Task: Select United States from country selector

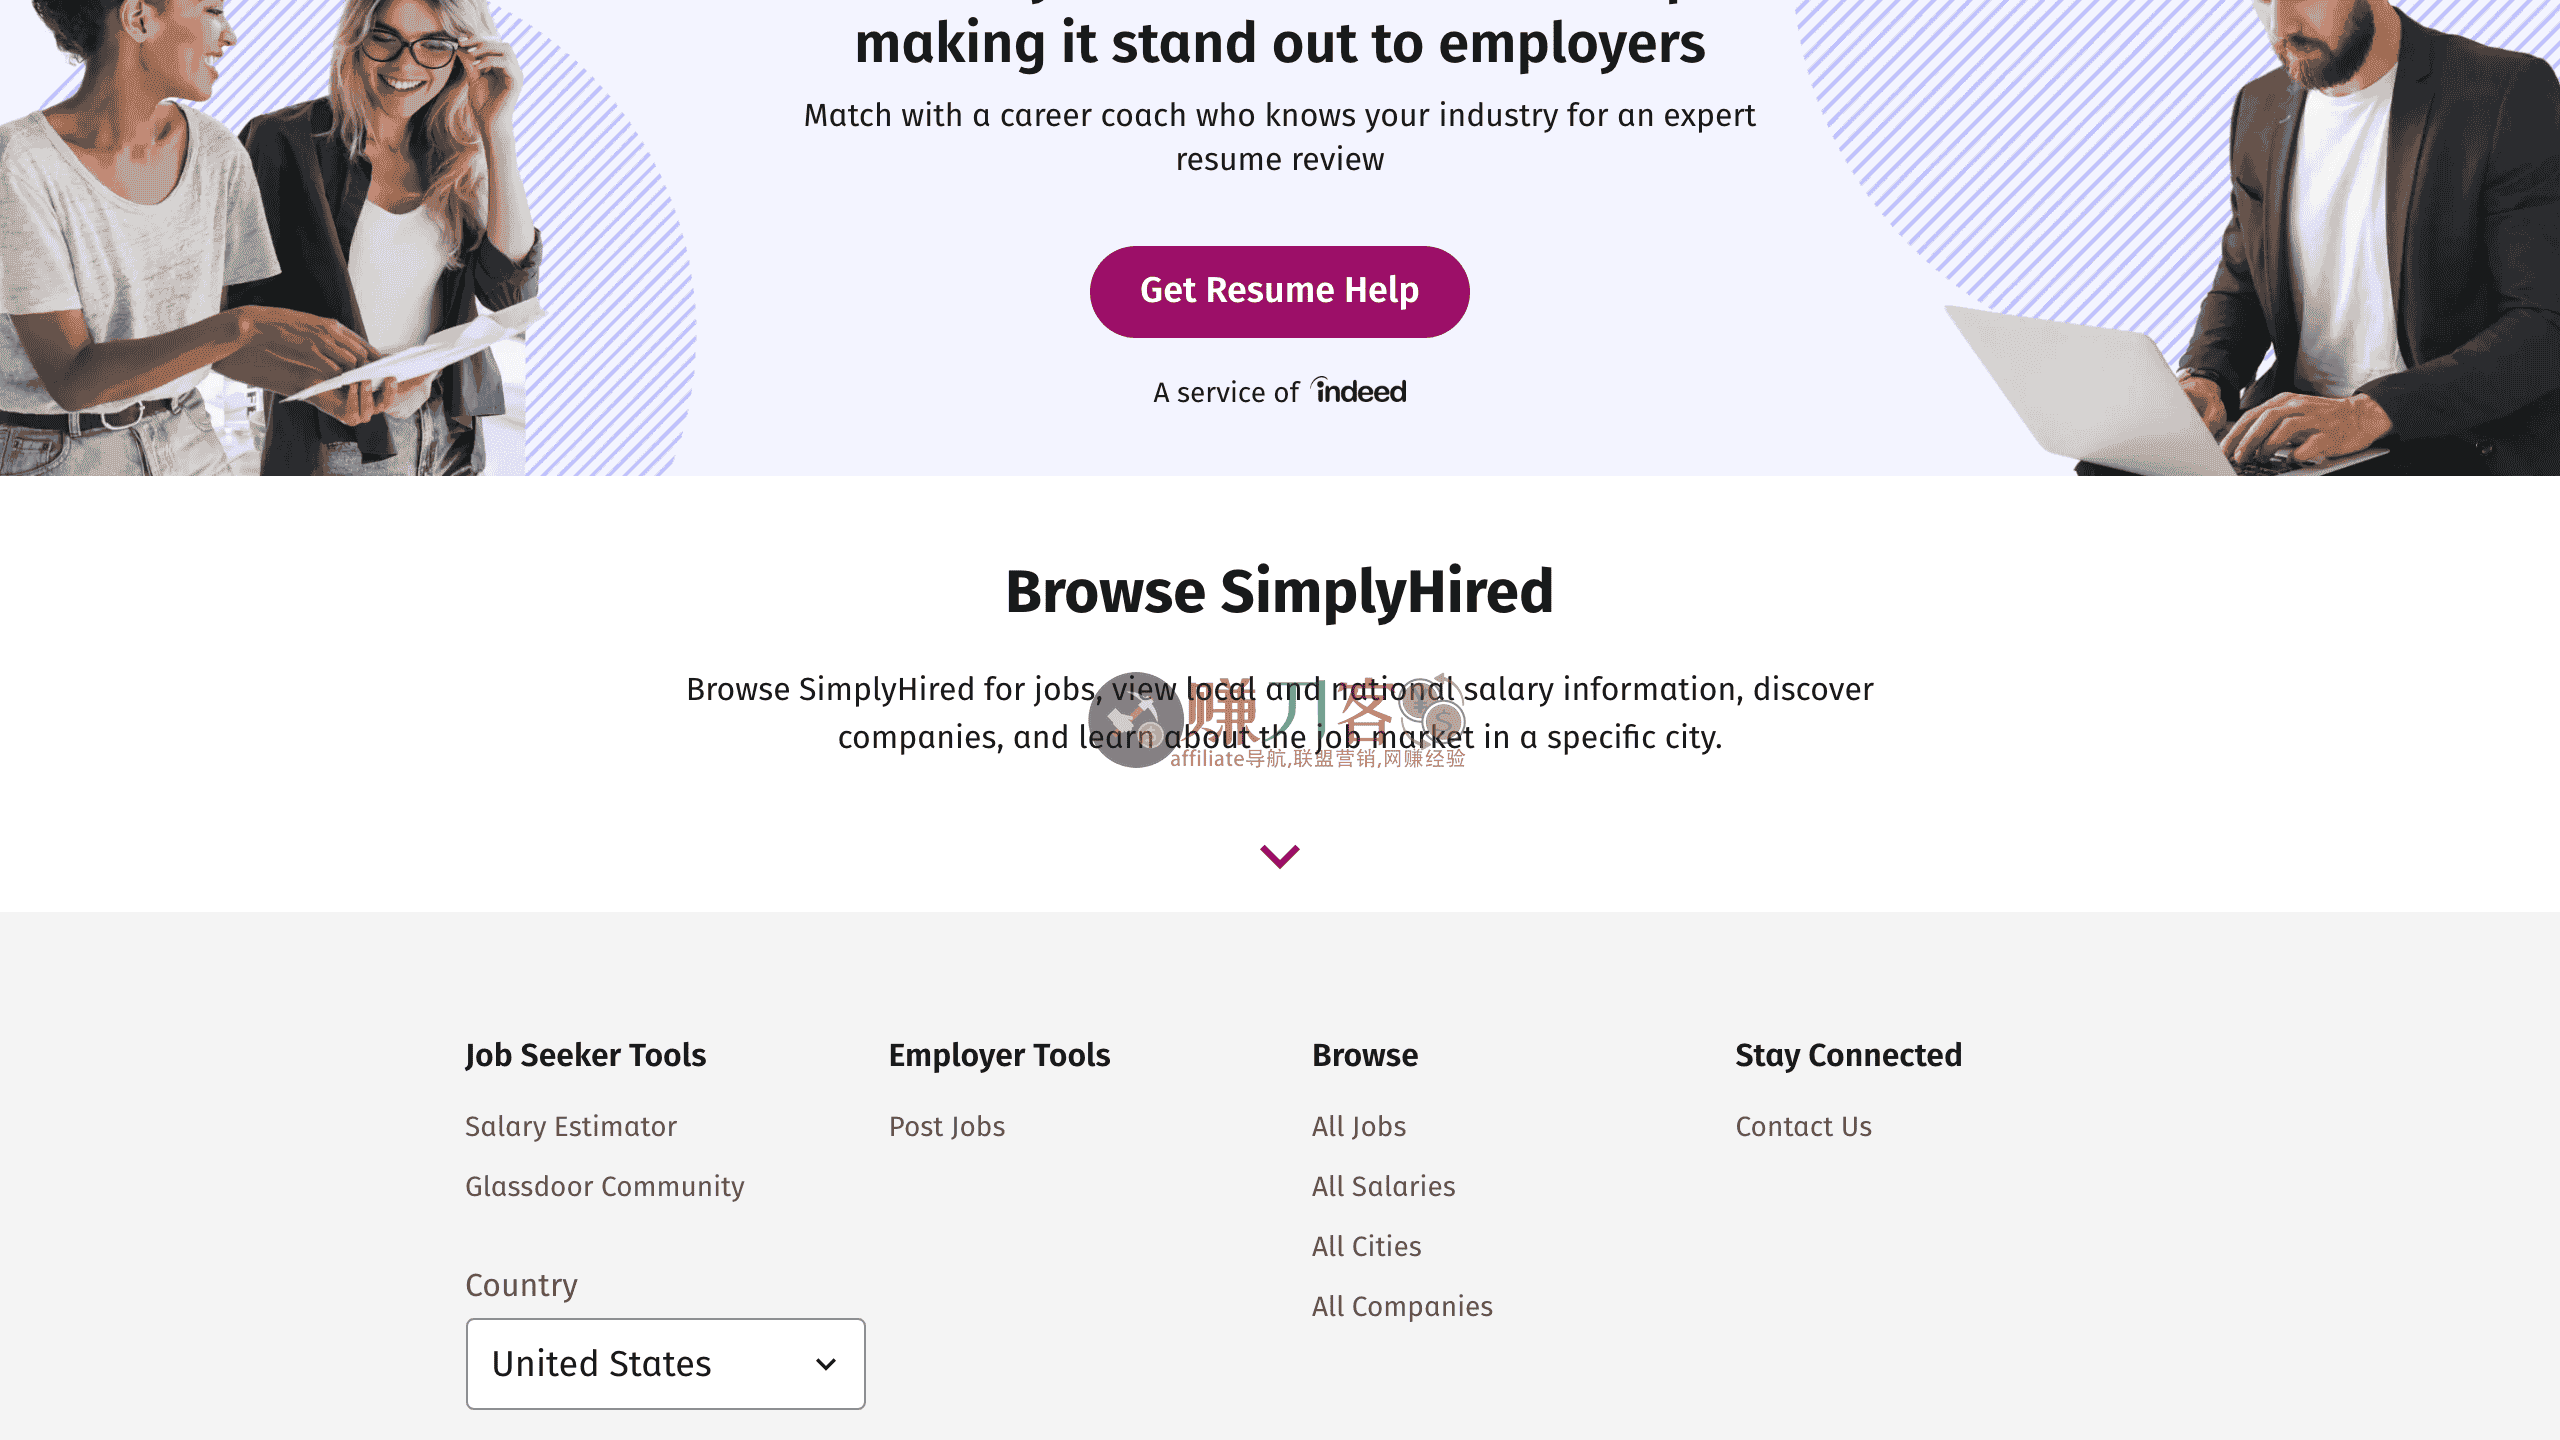Action: coord(664,1363)
